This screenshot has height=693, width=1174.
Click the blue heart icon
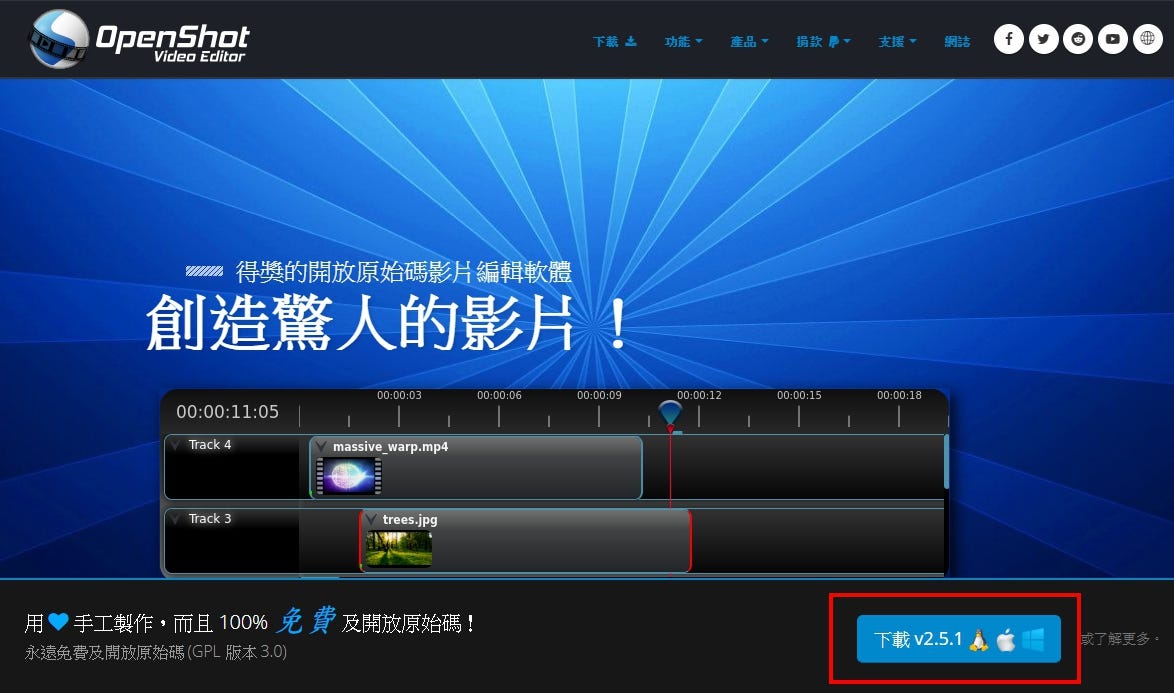[x=58, y=622]
